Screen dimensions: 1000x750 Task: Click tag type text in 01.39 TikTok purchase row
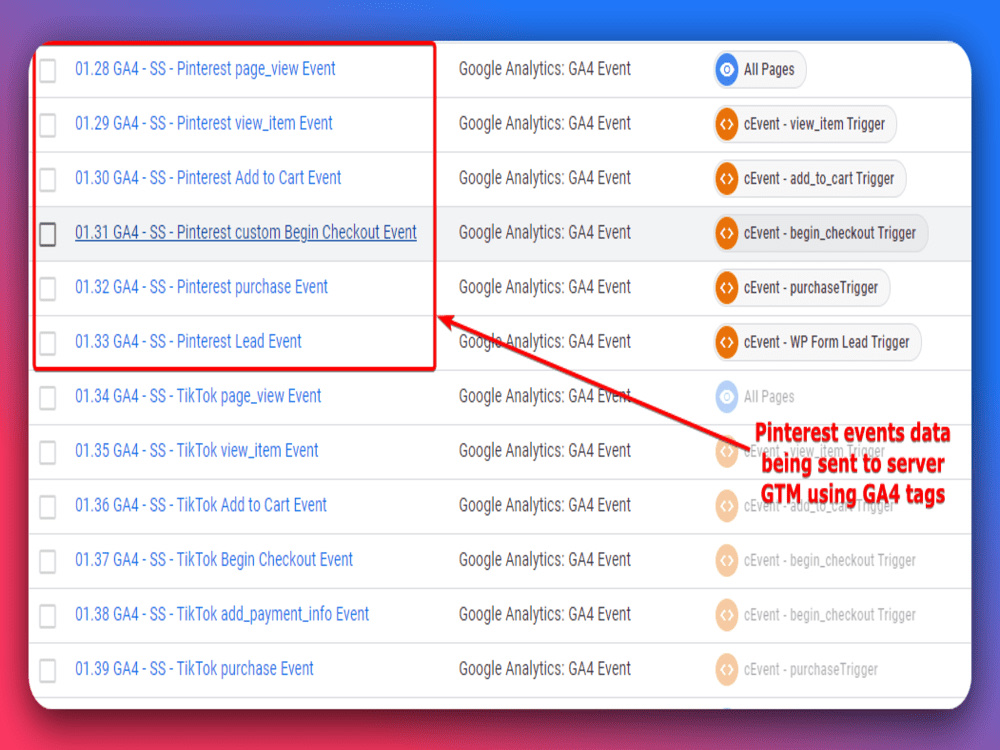[x=545, y=669]
